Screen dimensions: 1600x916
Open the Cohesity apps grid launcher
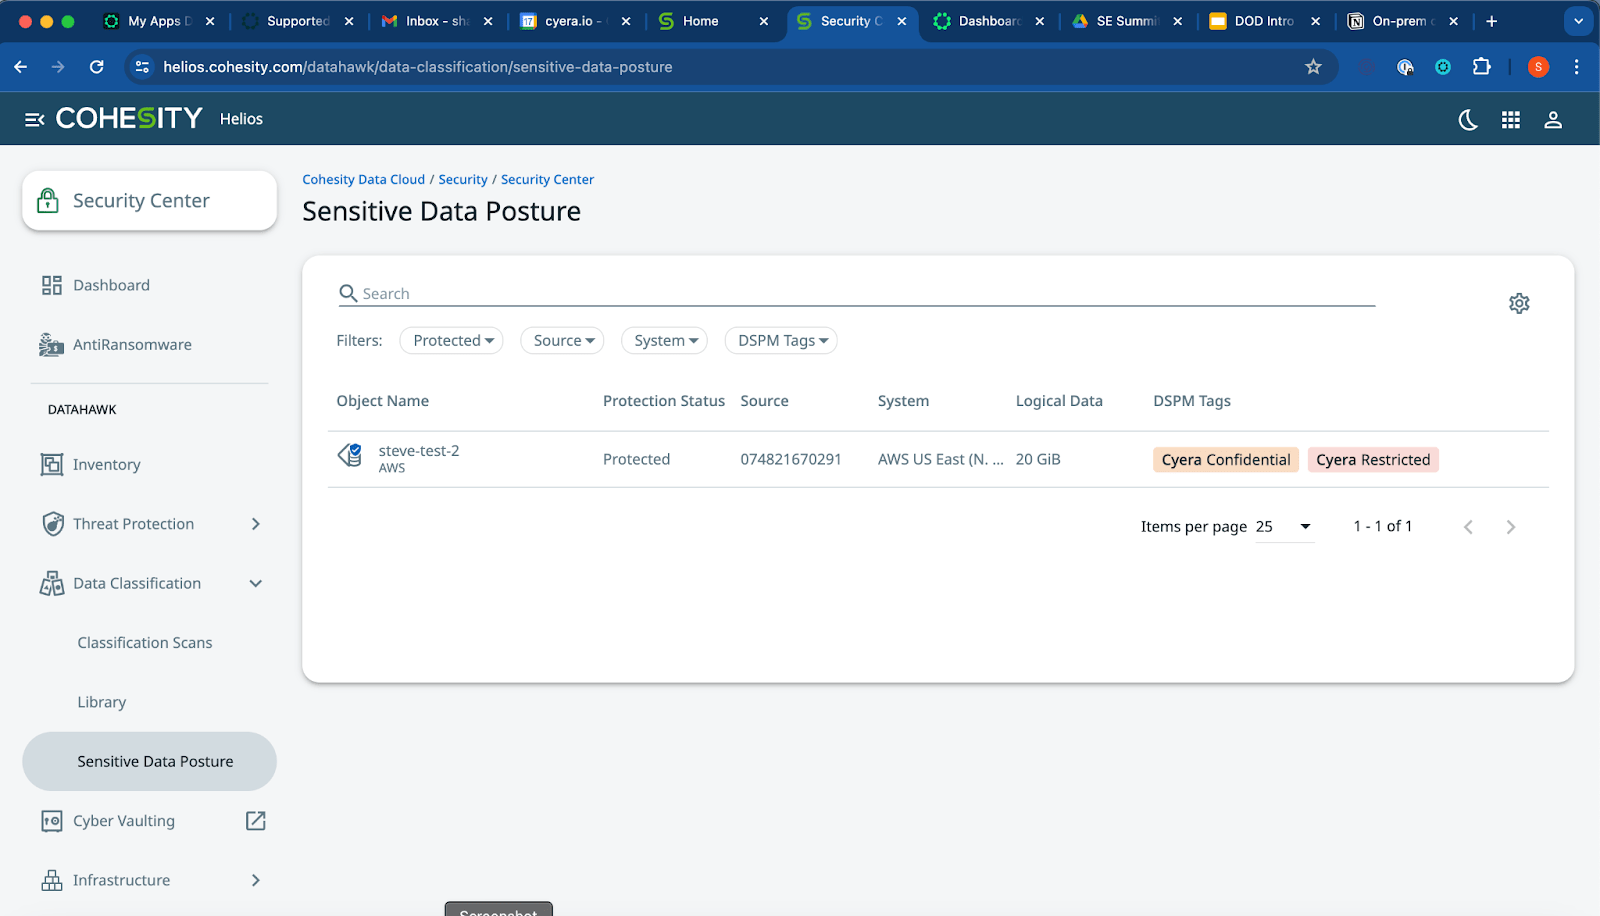[x=1510, y=120]
